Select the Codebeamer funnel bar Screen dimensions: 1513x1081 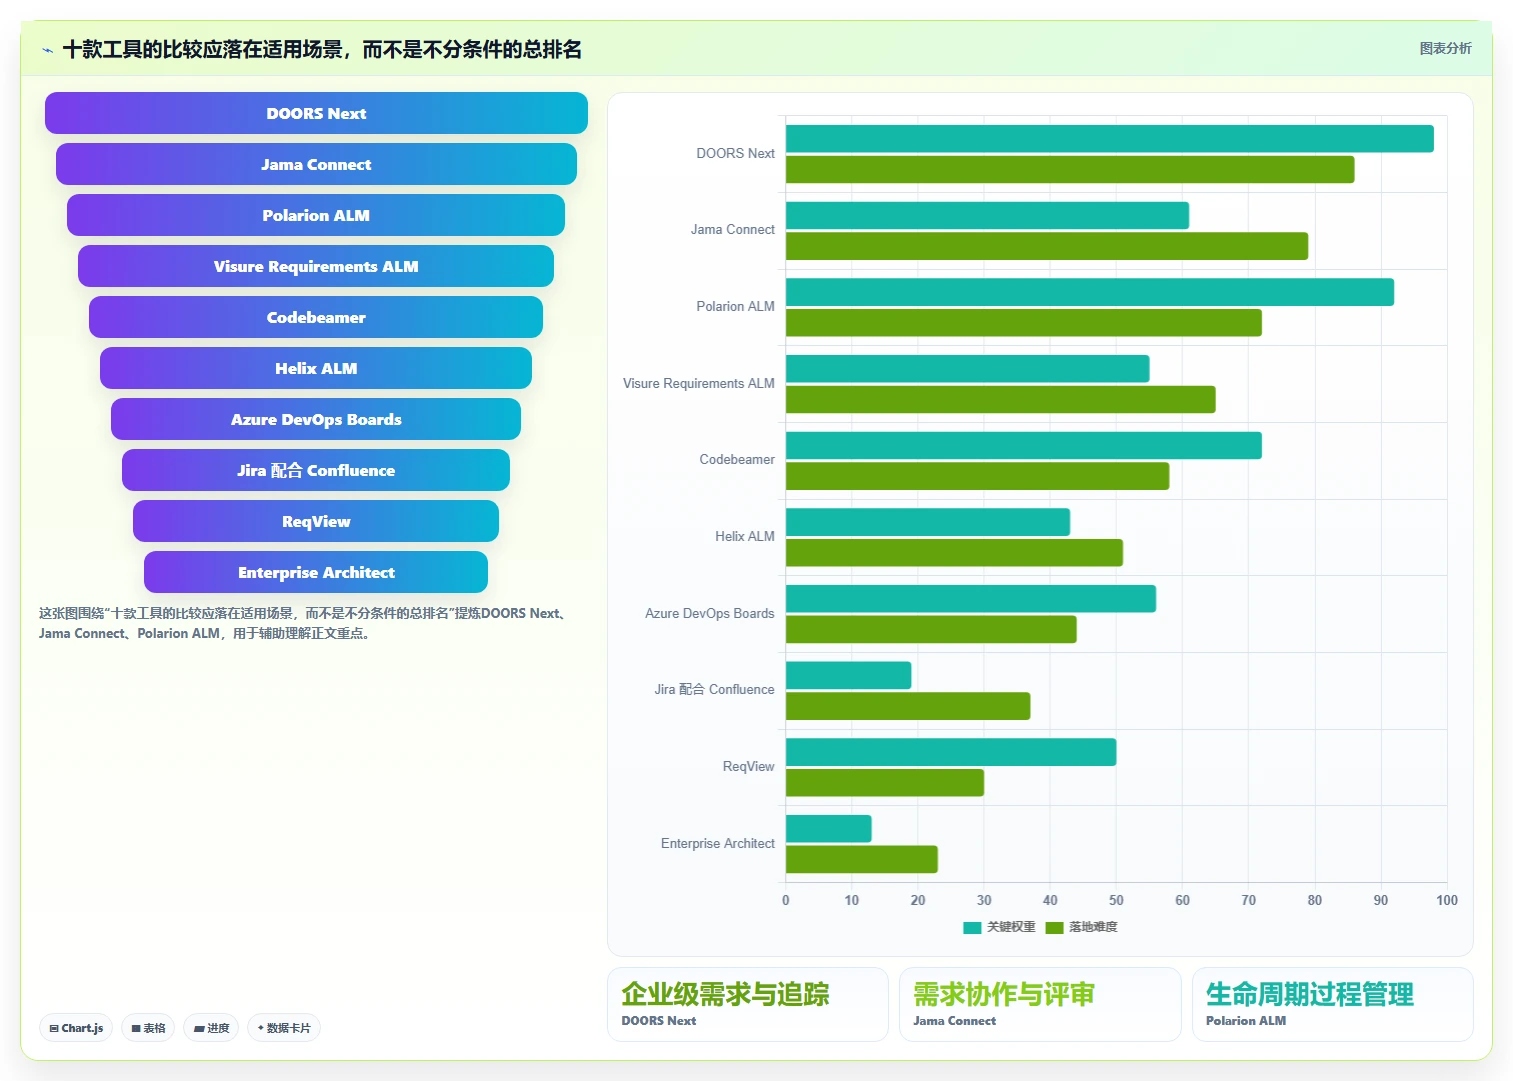[316, 317]
